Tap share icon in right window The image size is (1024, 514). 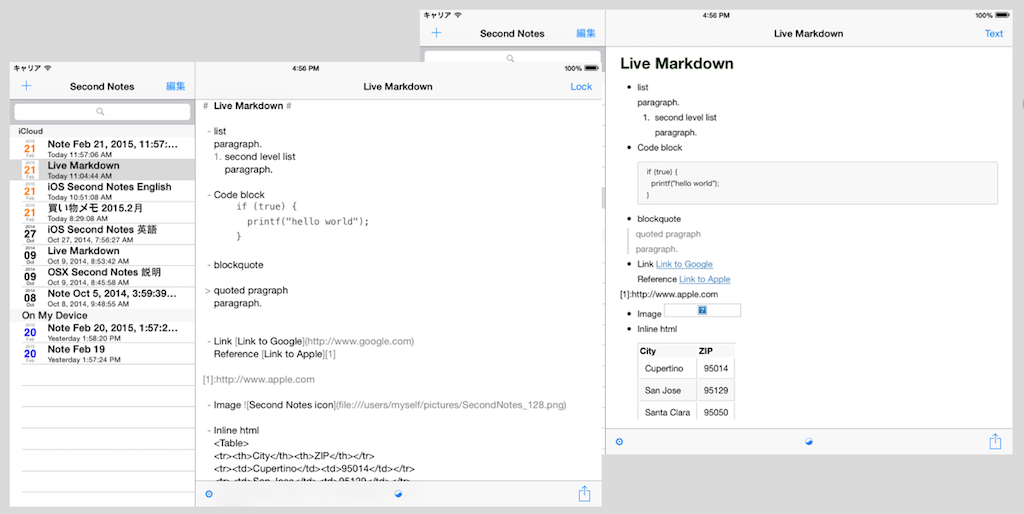click(x=995, y=441)
